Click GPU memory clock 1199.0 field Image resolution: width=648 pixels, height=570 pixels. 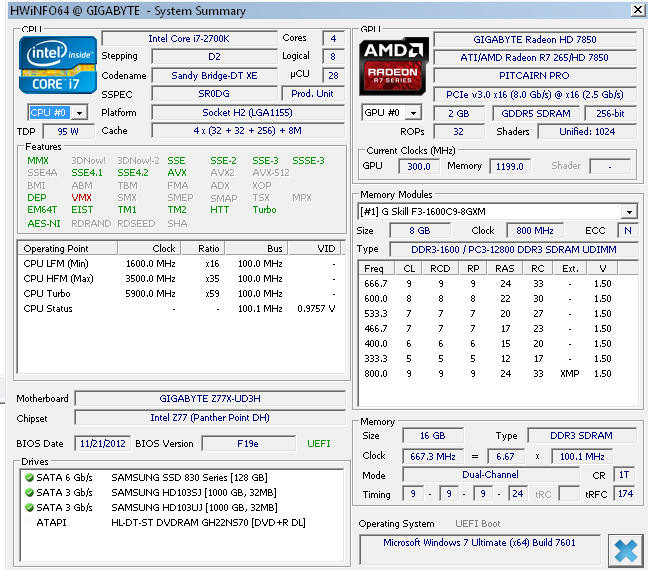click(510, 166)
